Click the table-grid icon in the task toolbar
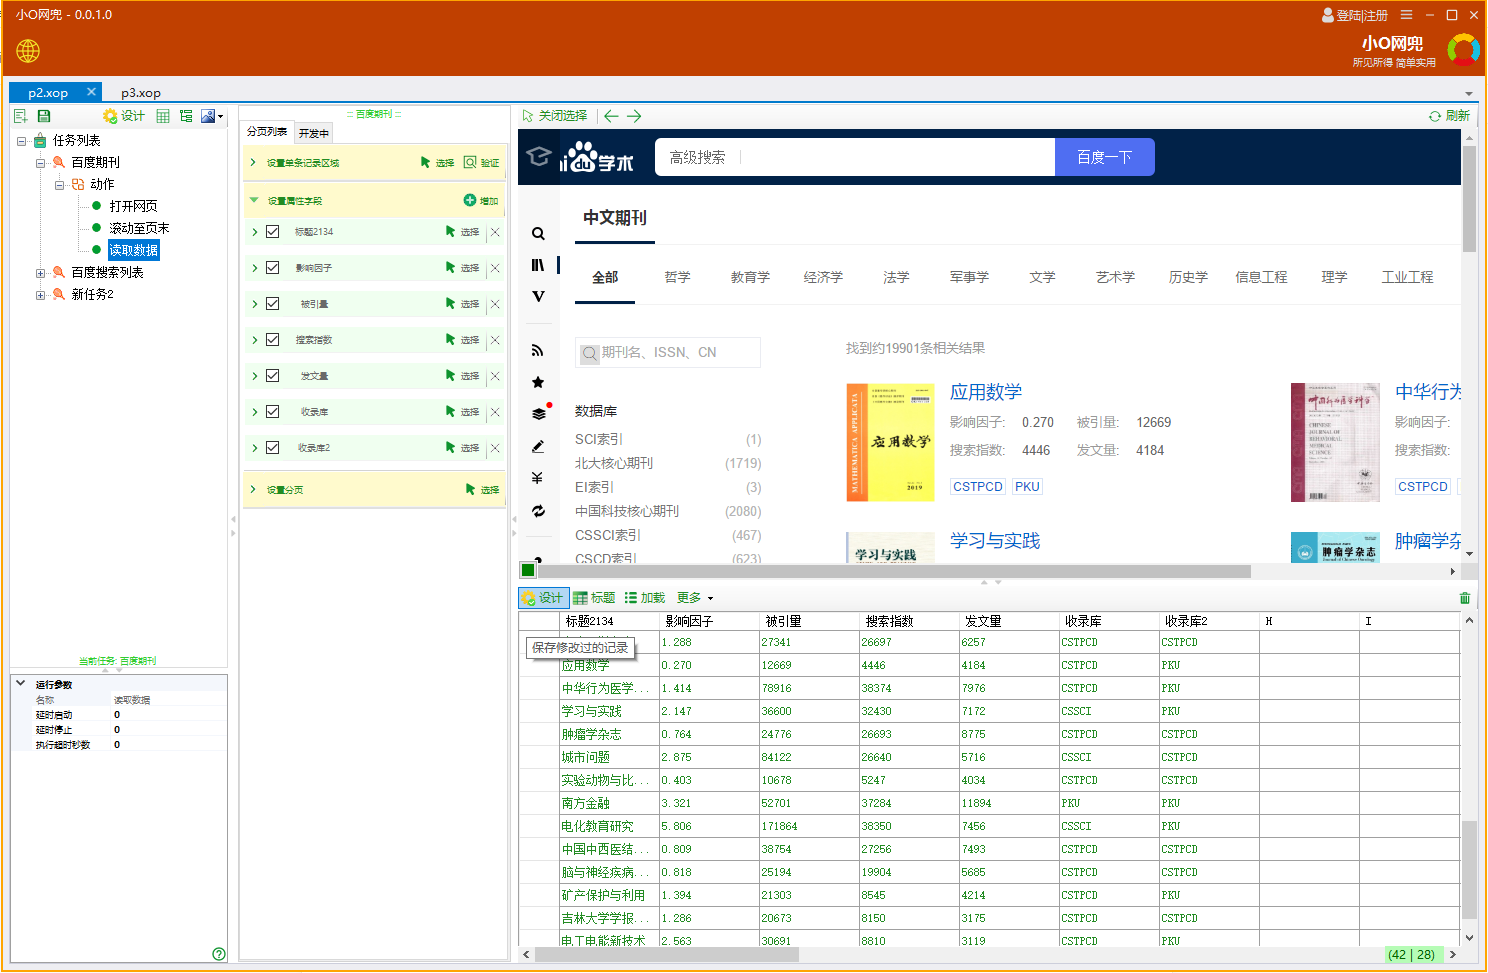The image size is (1488, 973). [163, 116]
